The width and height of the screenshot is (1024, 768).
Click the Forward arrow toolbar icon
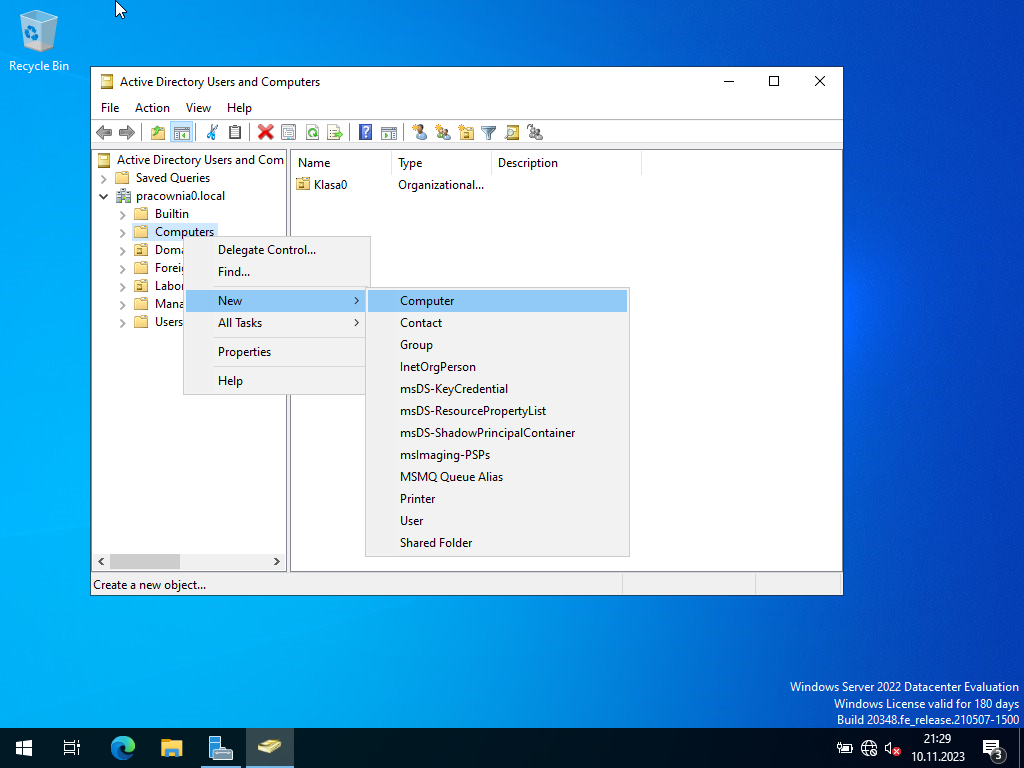[127, 133]
